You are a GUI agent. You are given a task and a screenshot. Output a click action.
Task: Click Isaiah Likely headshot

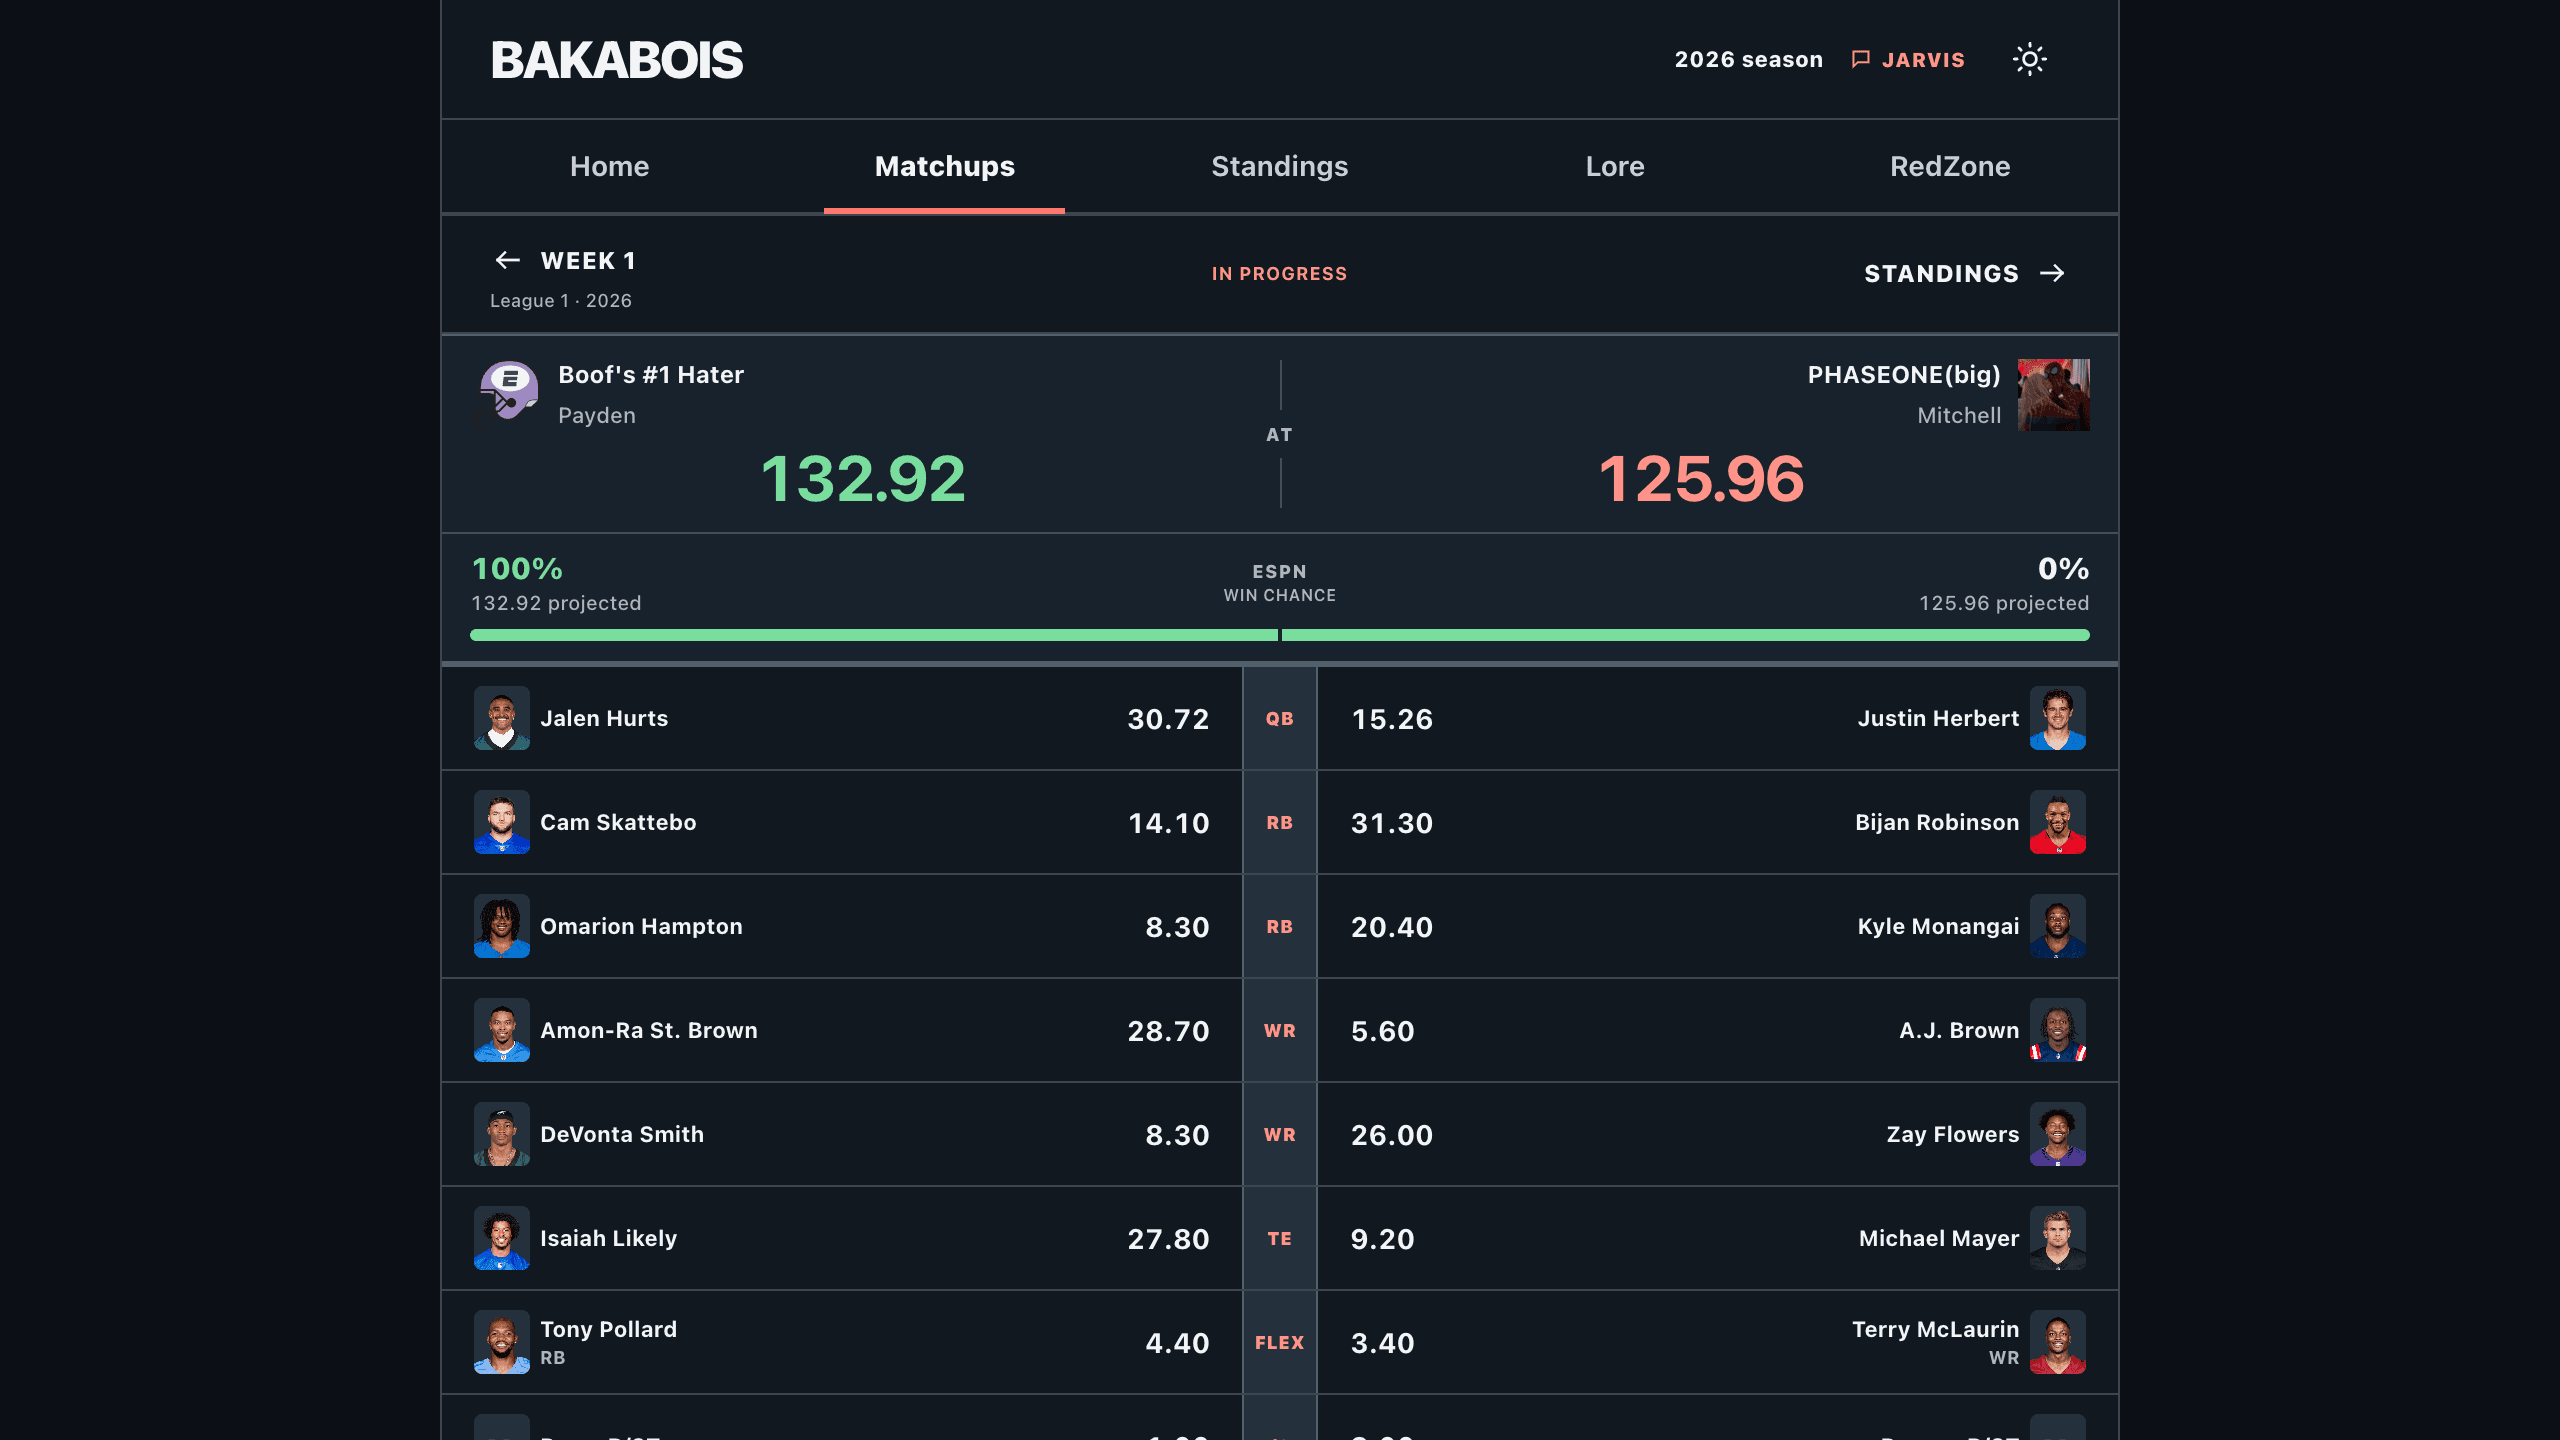pyautogui.click(x=502, y=1238)
